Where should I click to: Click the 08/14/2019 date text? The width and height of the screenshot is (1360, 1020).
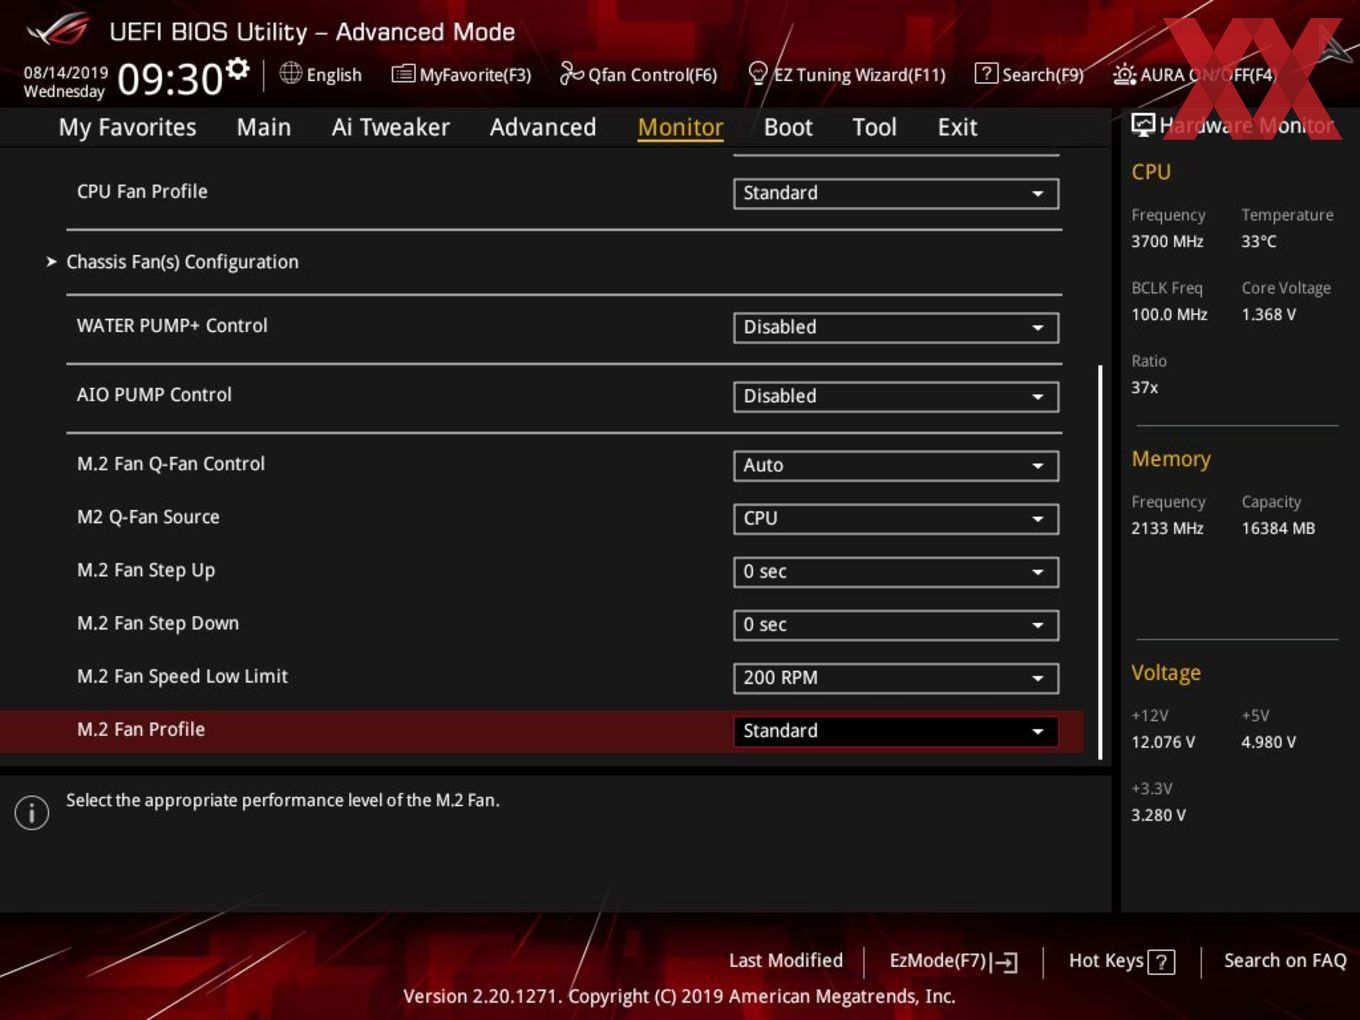tap(66, 73)
